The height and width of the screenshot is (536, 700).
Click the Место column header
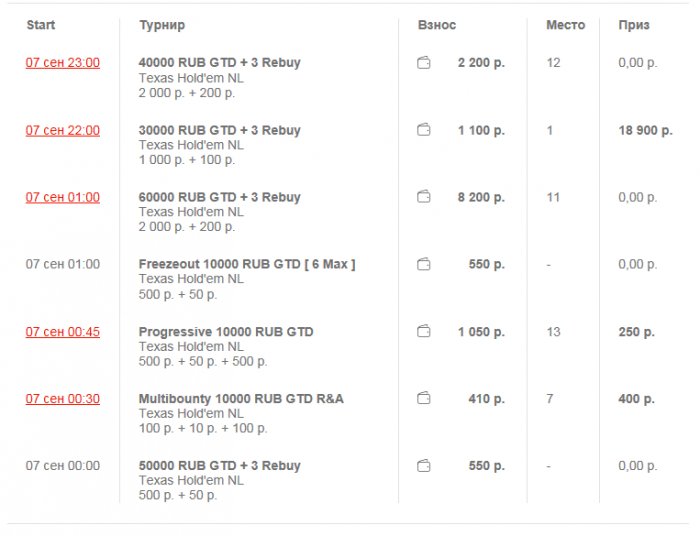[x=566, y=25]
